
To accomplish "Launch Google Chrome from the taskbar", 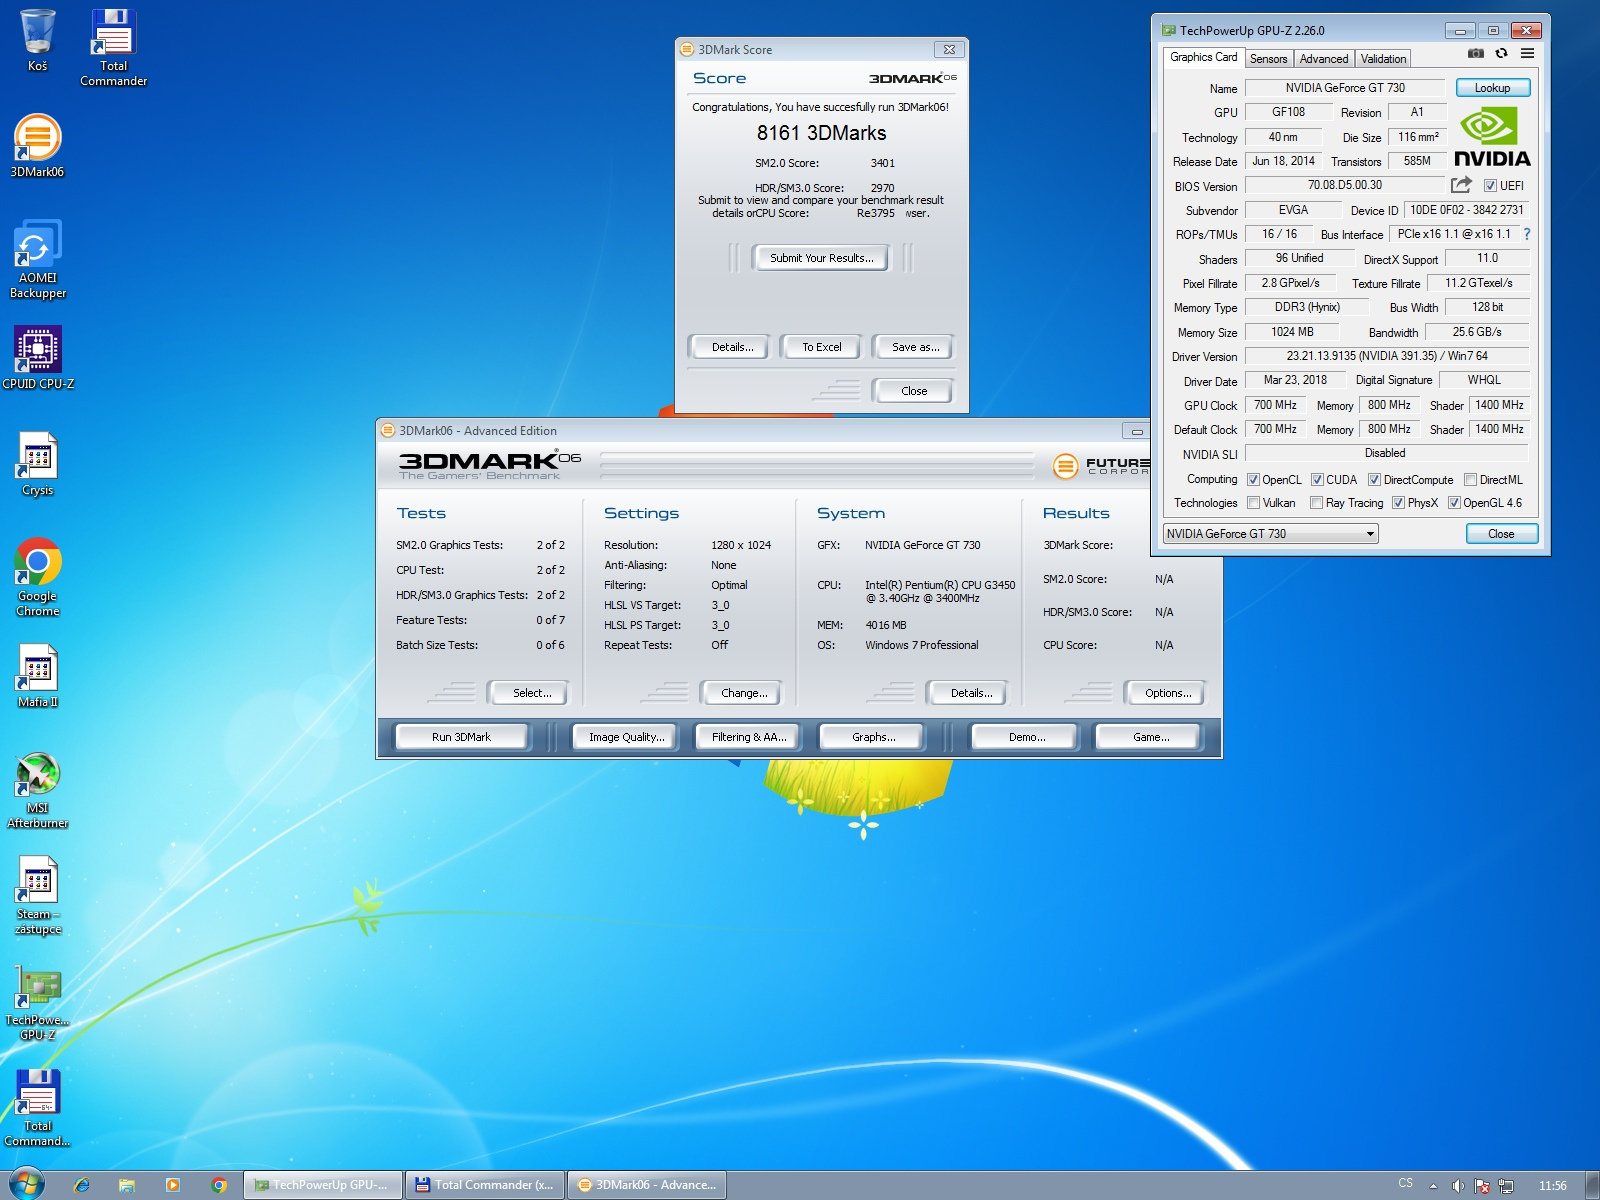I will coord(219,1185).
